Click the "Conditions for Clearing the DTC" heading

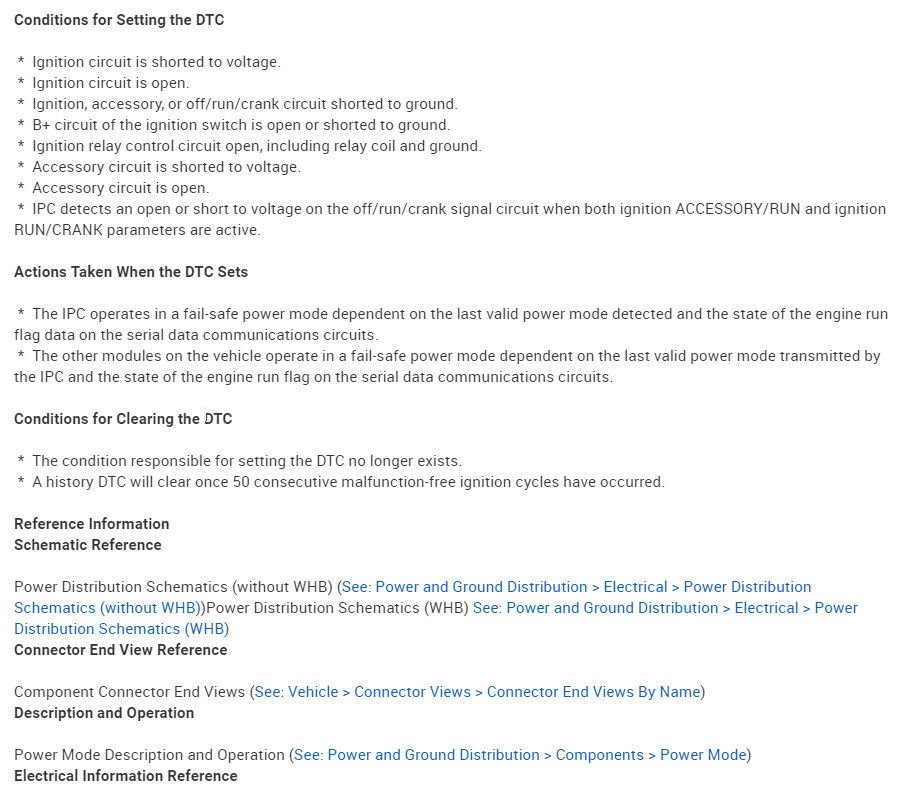point(123,419)
